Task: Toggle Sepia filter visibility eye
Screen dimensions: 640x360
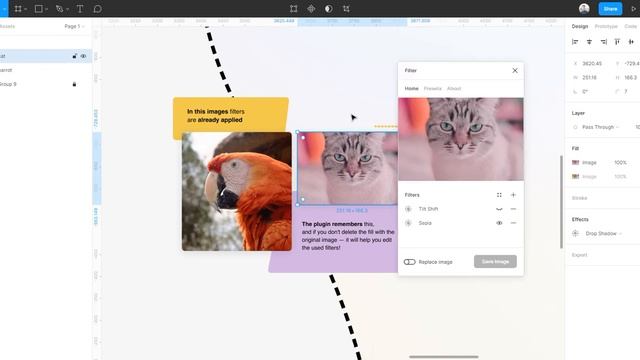Action: [x=499, y=223]
